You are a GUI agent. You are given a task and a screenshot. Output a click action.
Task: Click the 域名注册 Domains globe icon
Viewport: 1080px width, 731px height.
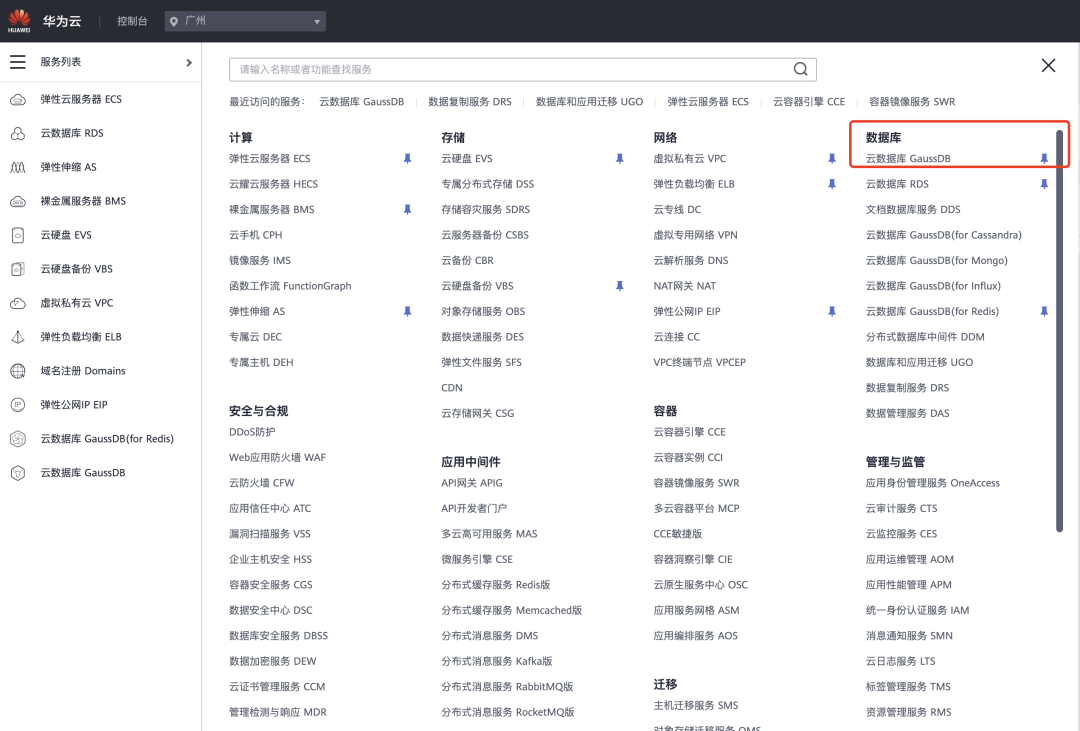point(18,371)
